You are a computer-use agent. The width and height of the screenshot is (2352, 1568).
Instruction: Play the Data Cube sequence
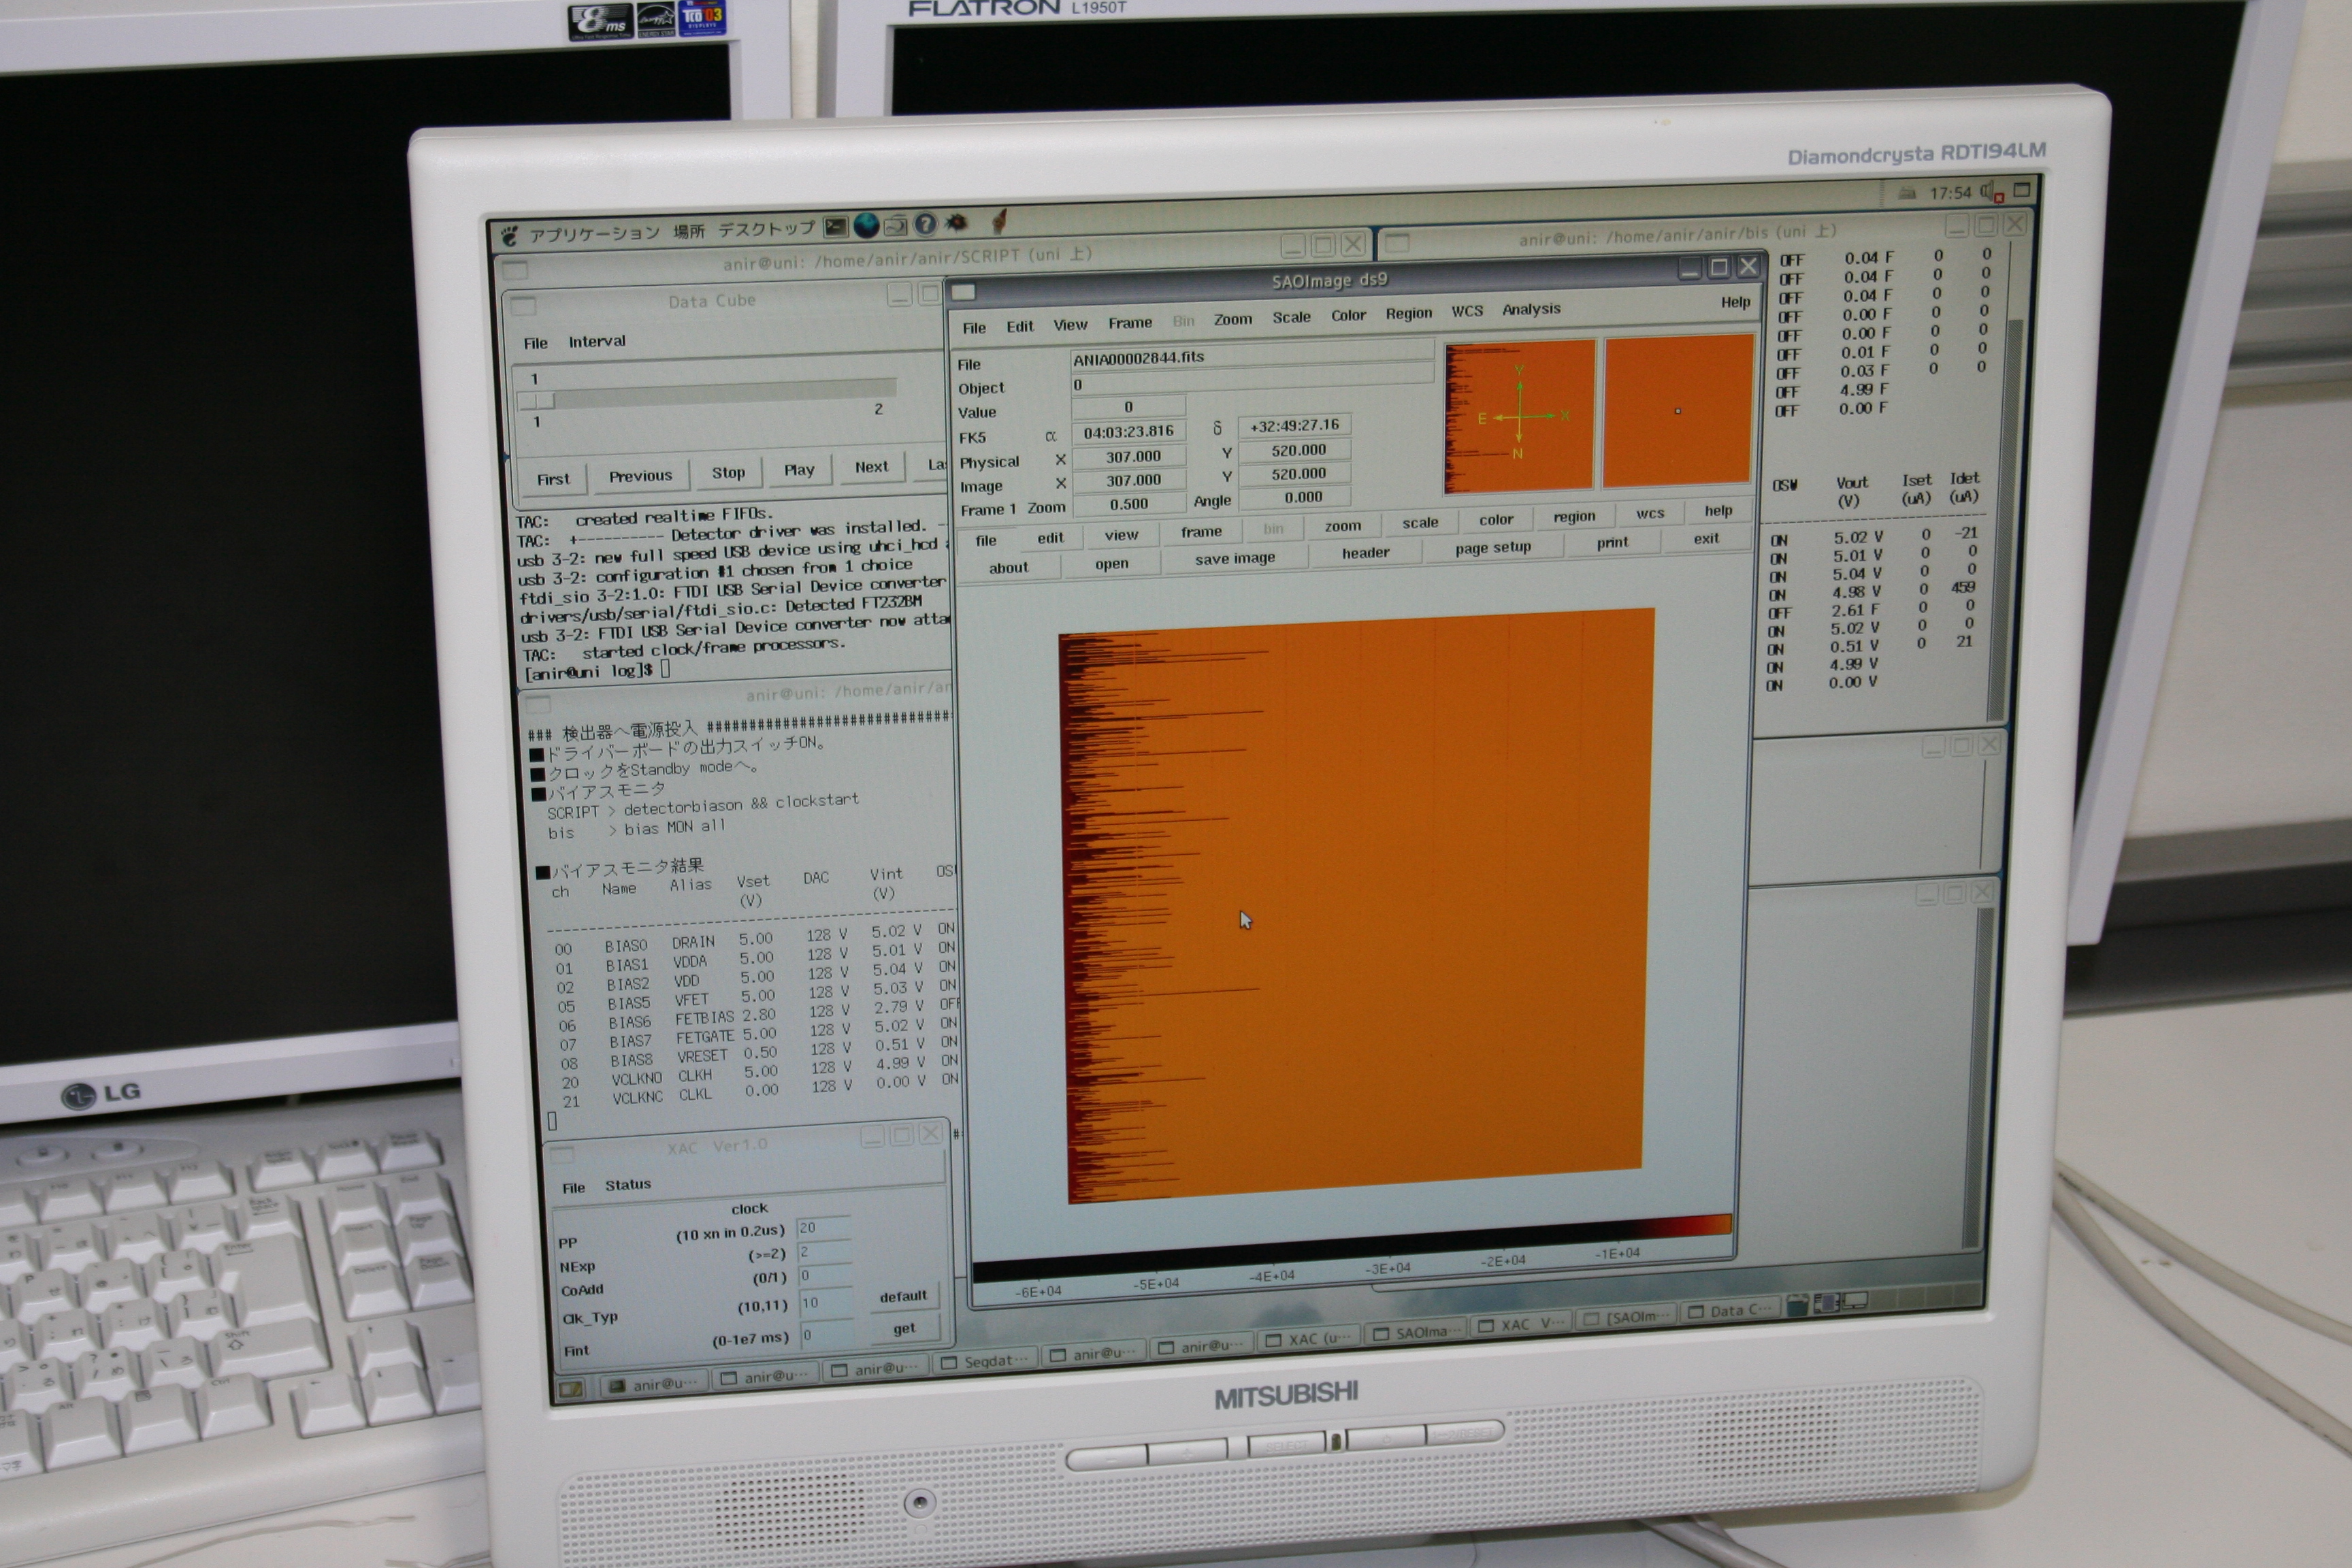click(799, 469)
